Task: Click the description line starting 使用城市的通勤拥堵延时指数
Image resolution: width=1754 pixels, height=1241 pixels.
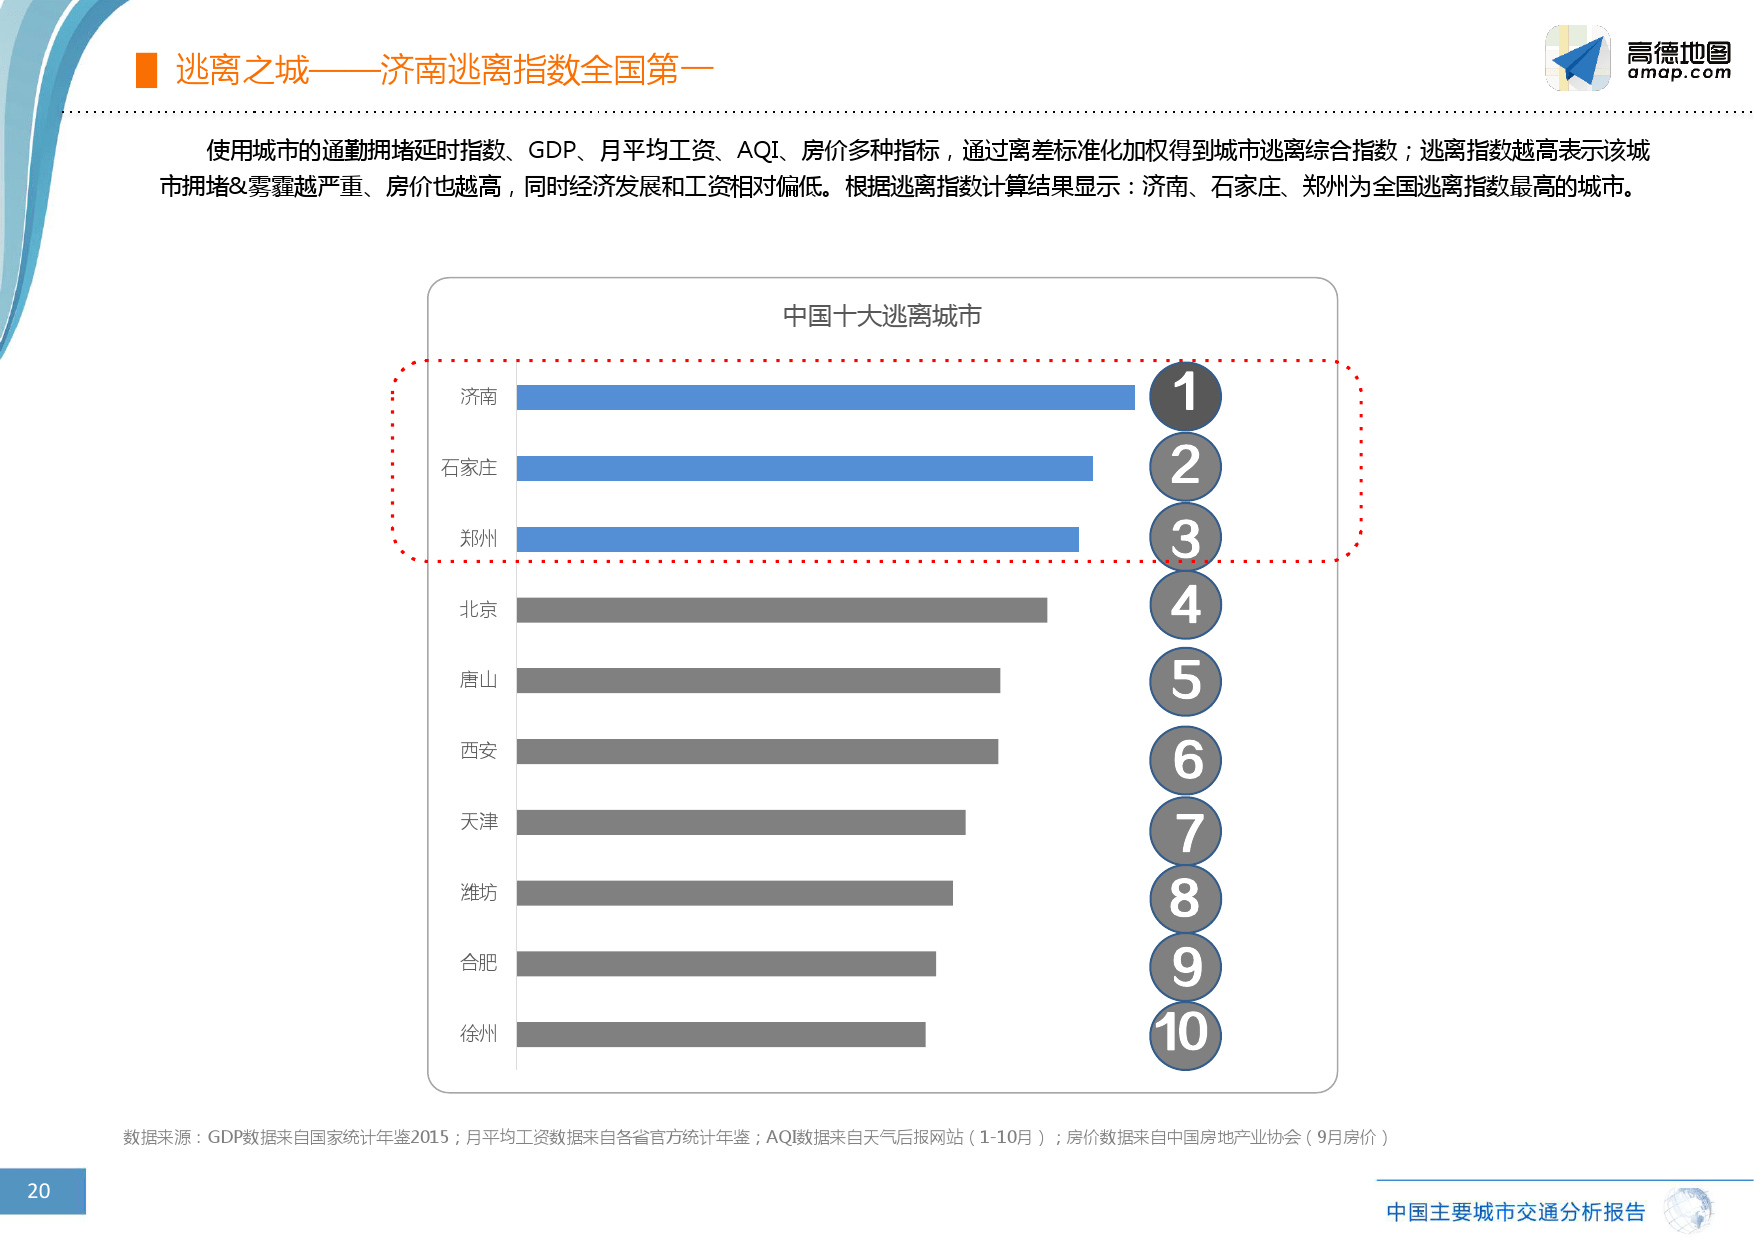Action: click(x=928, y=151)
